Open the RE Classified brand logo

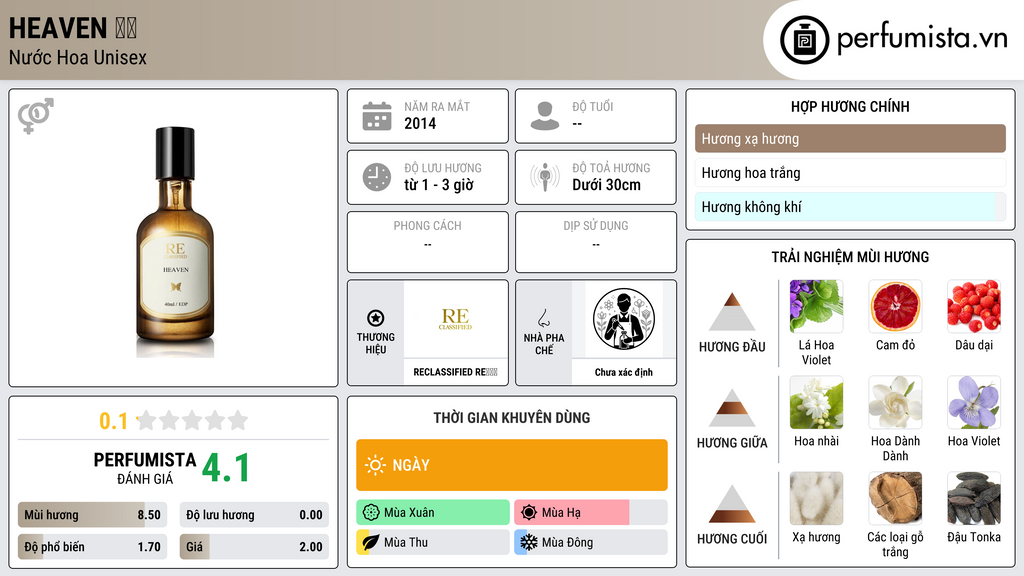(x=455, y=319)
